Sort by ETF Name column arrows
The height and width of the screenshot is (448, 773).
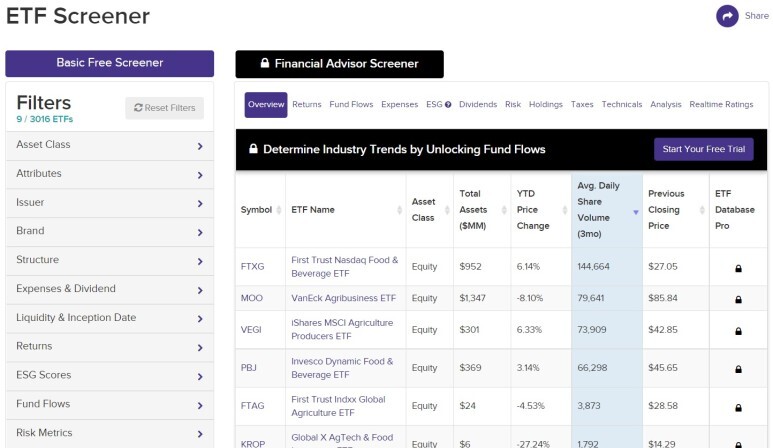coord(399,210)
